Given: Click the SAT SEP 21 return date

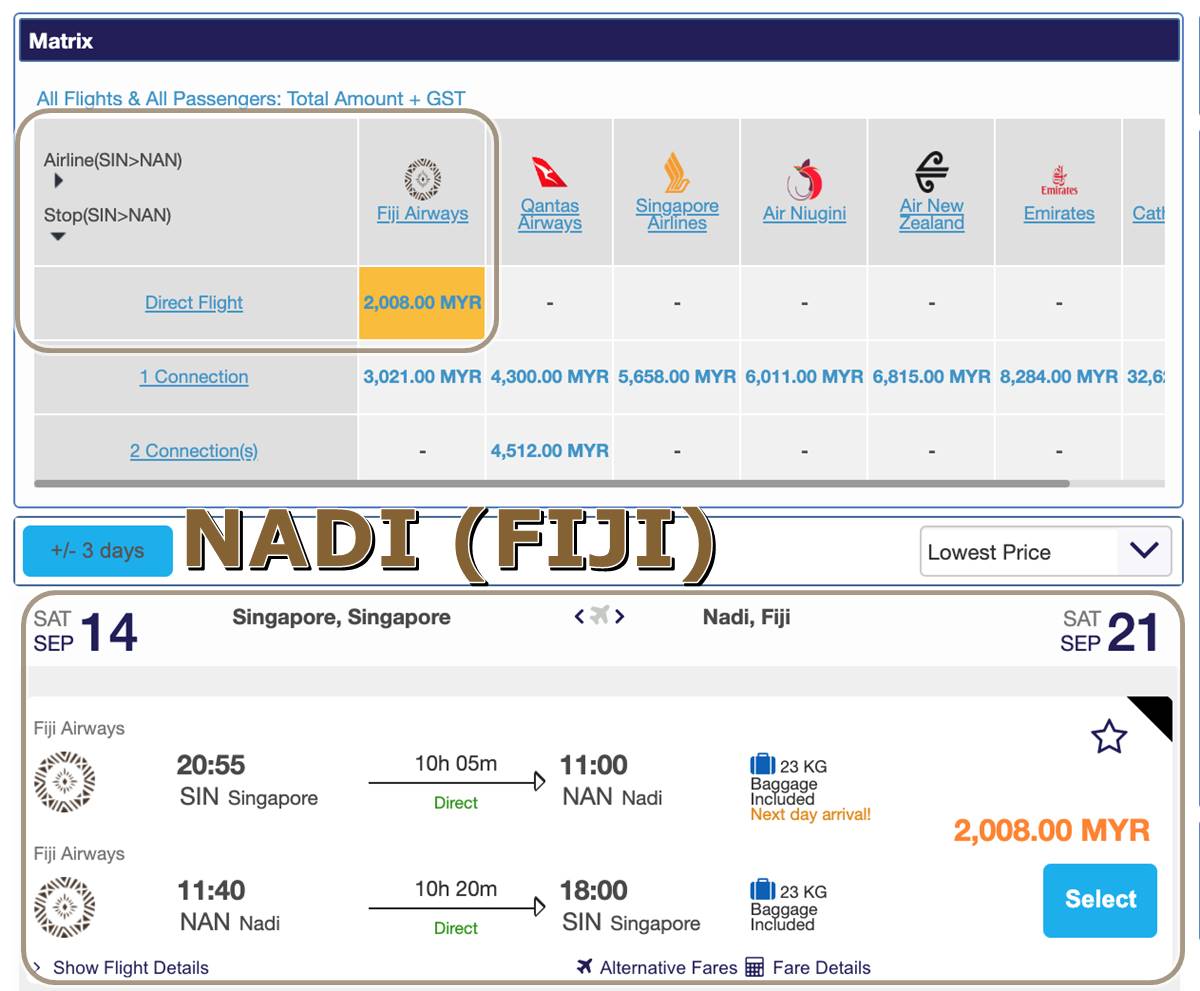Looking at the screenshot, I should point(1110,631).
